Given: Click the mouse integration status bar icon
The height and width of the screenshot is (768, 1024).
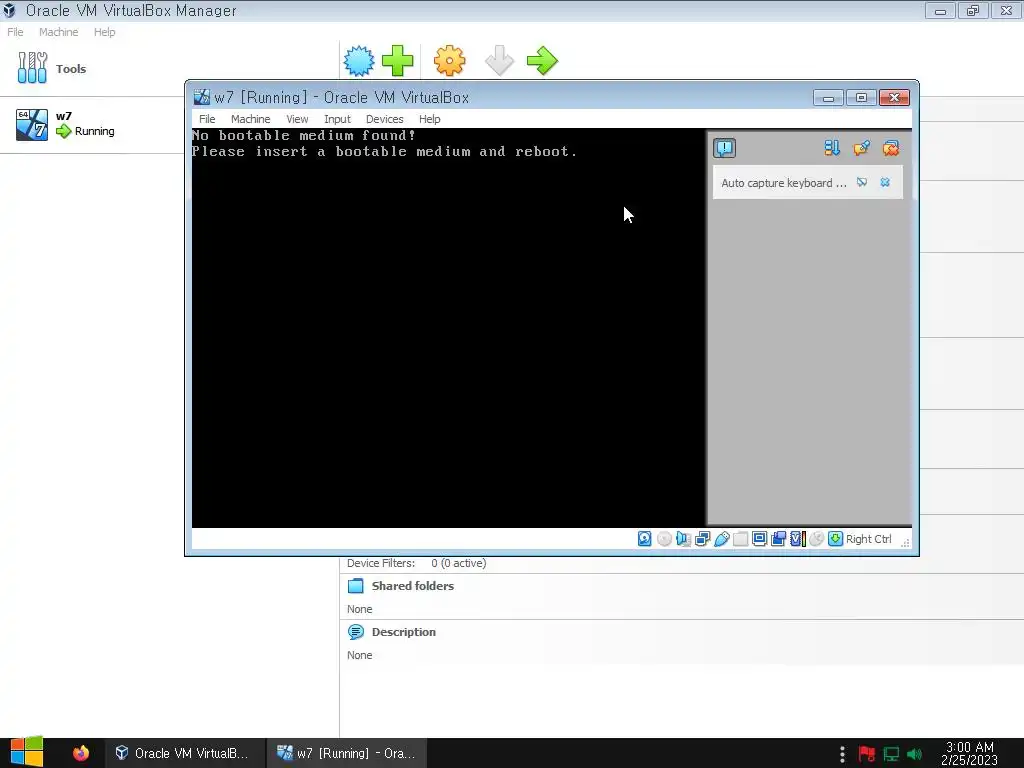Looking at the screenshot, I should pos(816,539).
